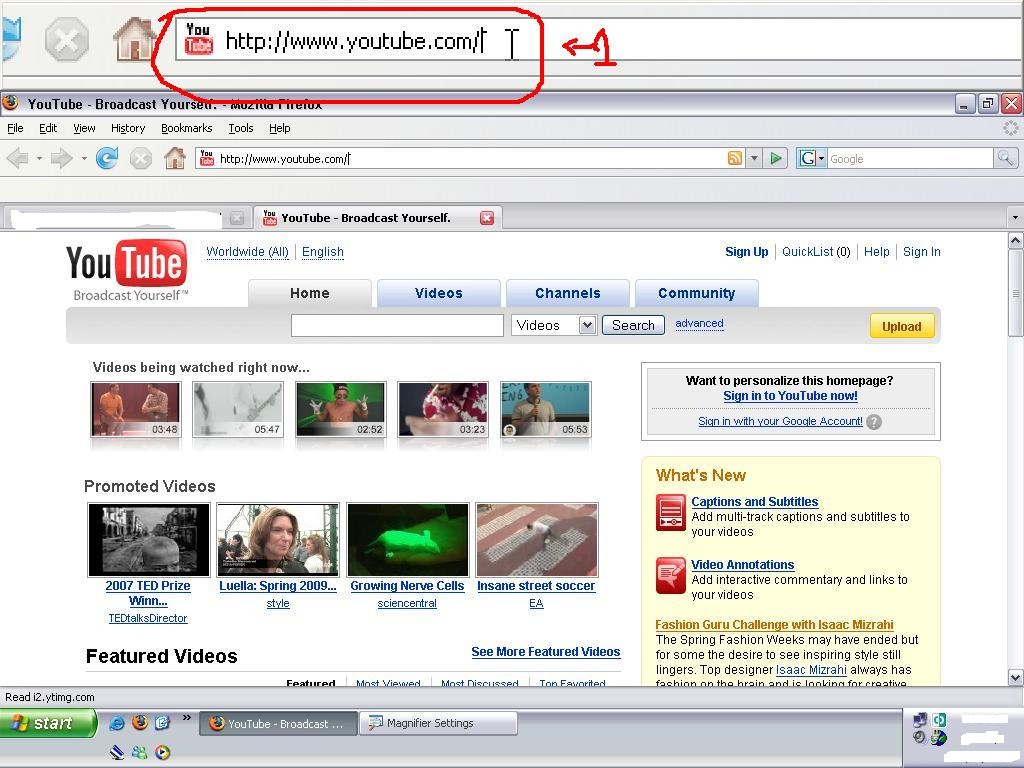Open the History menu
Image resolution: width=1024 pixels, height=768 pixels.
point(128,128)
